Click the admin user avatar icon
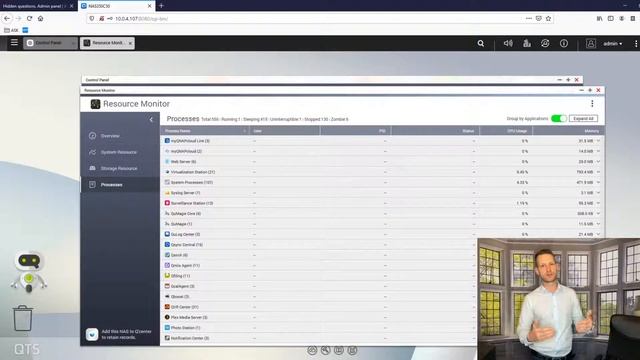The height and width of the screenshot is (360, 640). [x=591, y=43]
